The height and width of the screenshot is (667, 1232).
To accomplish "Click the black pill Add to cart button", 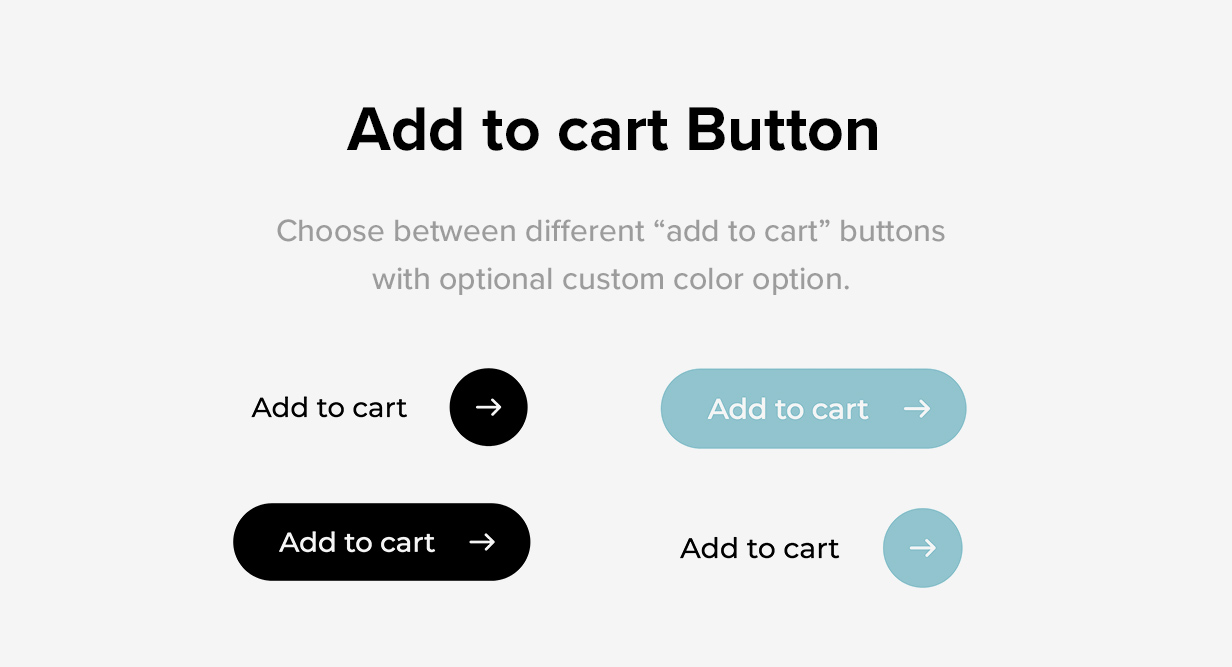I will pyautogui.click(x=381, y=542).
